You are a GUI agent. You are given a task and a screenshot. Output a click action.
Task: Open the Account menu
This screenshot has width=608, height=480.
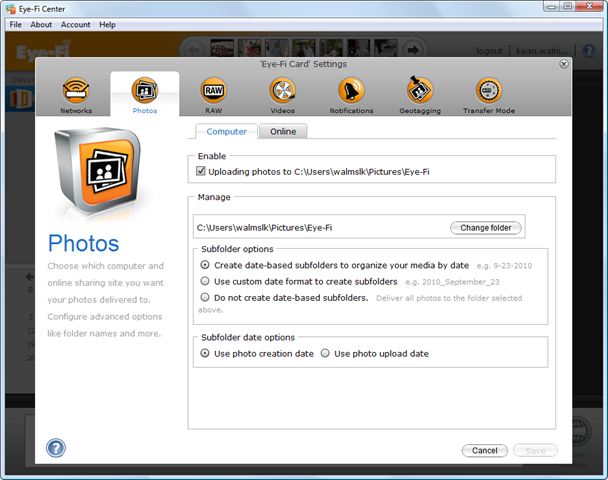(x=75, y=24)
